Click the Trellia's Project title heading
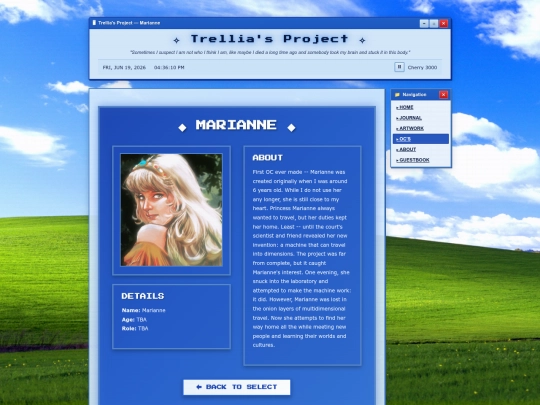Image resolution: width=540 pixels, height=405 pixels. [269, 39]
